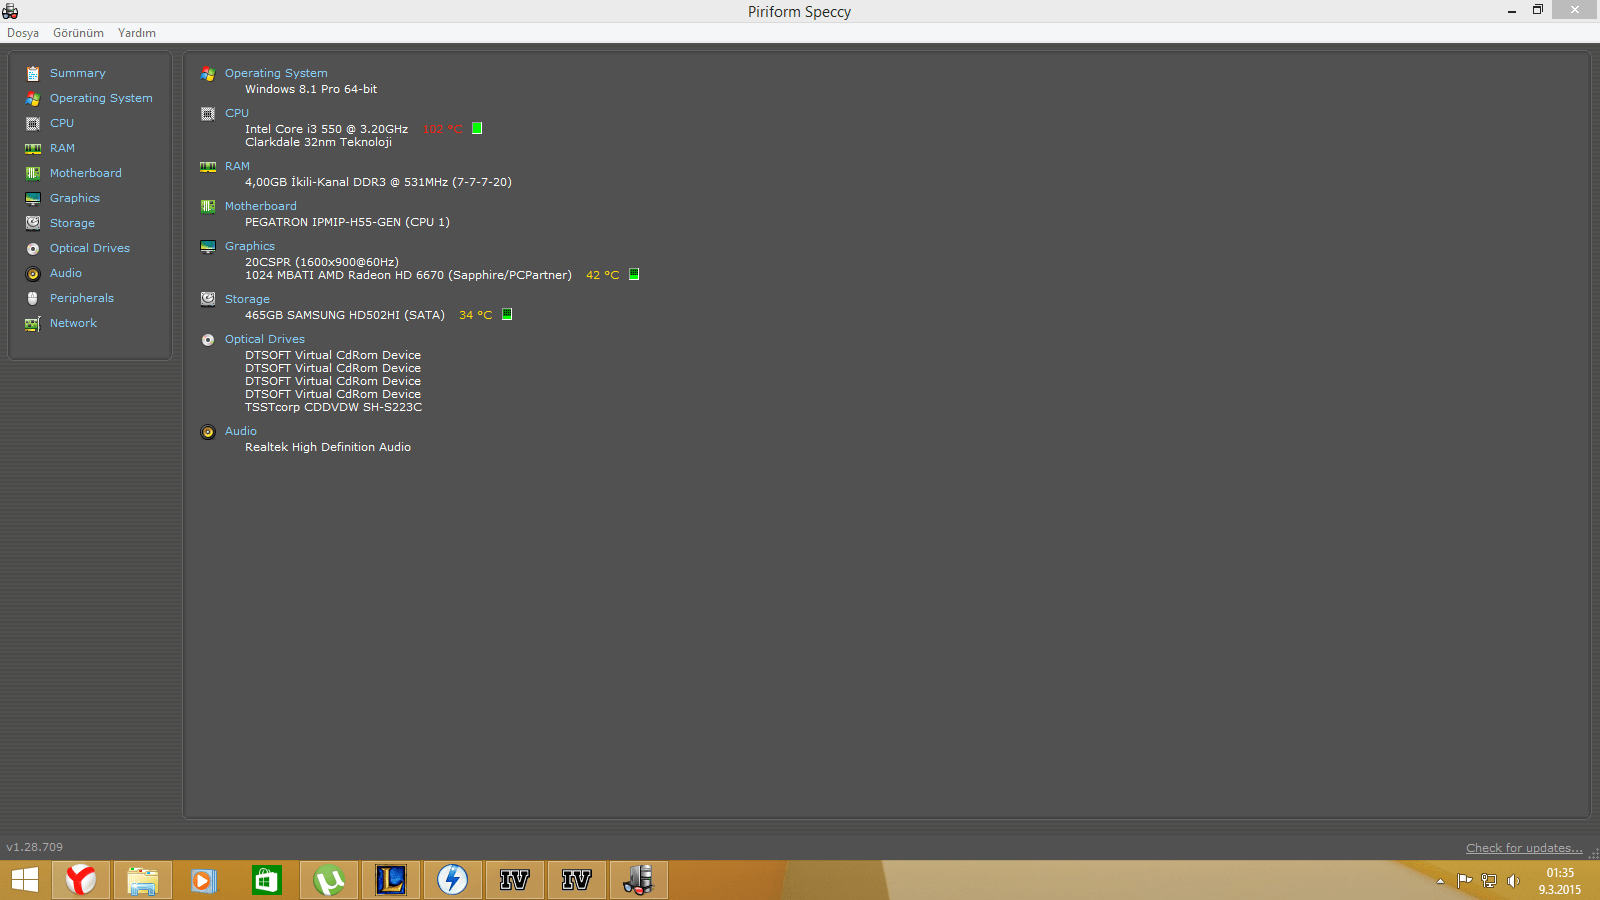Show Optical Drives details from the sidebar
The image size is (1600, 900).
tap(90, 248)
